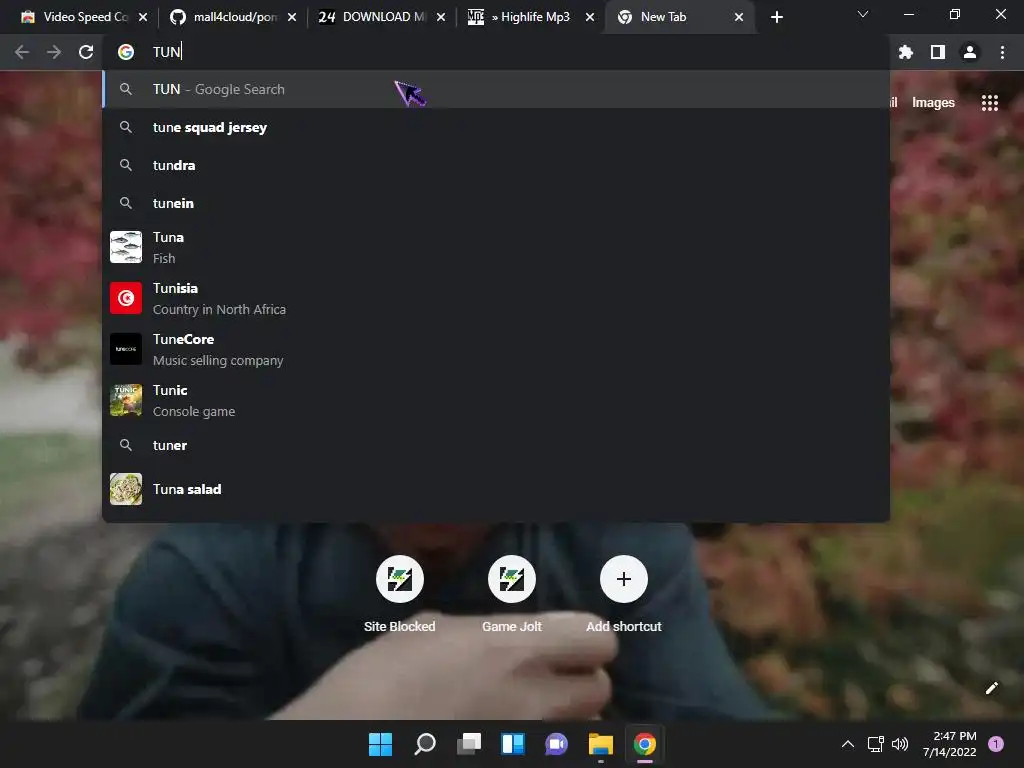
Task: Select the Tunisia country suggestion
Action: pyautogui.click(x=496, y=298)
